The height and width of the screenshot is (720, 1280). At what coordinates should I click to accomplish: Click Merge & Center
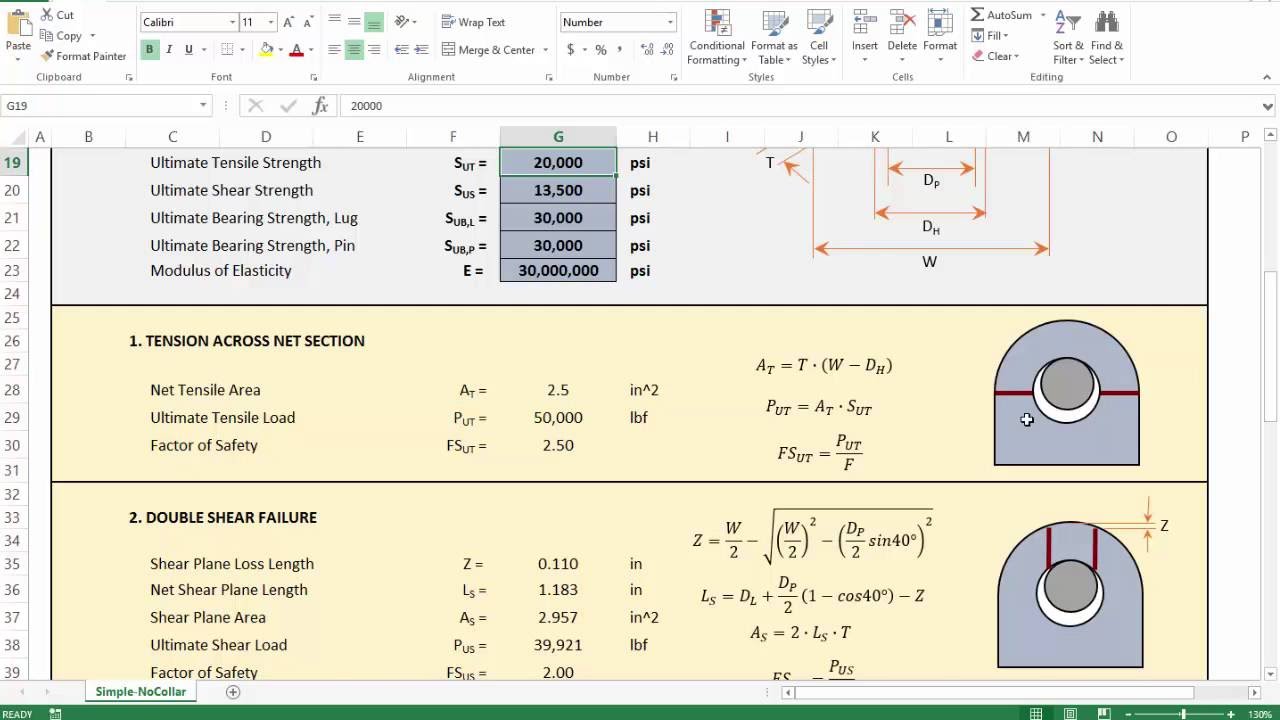click(489, 49)
